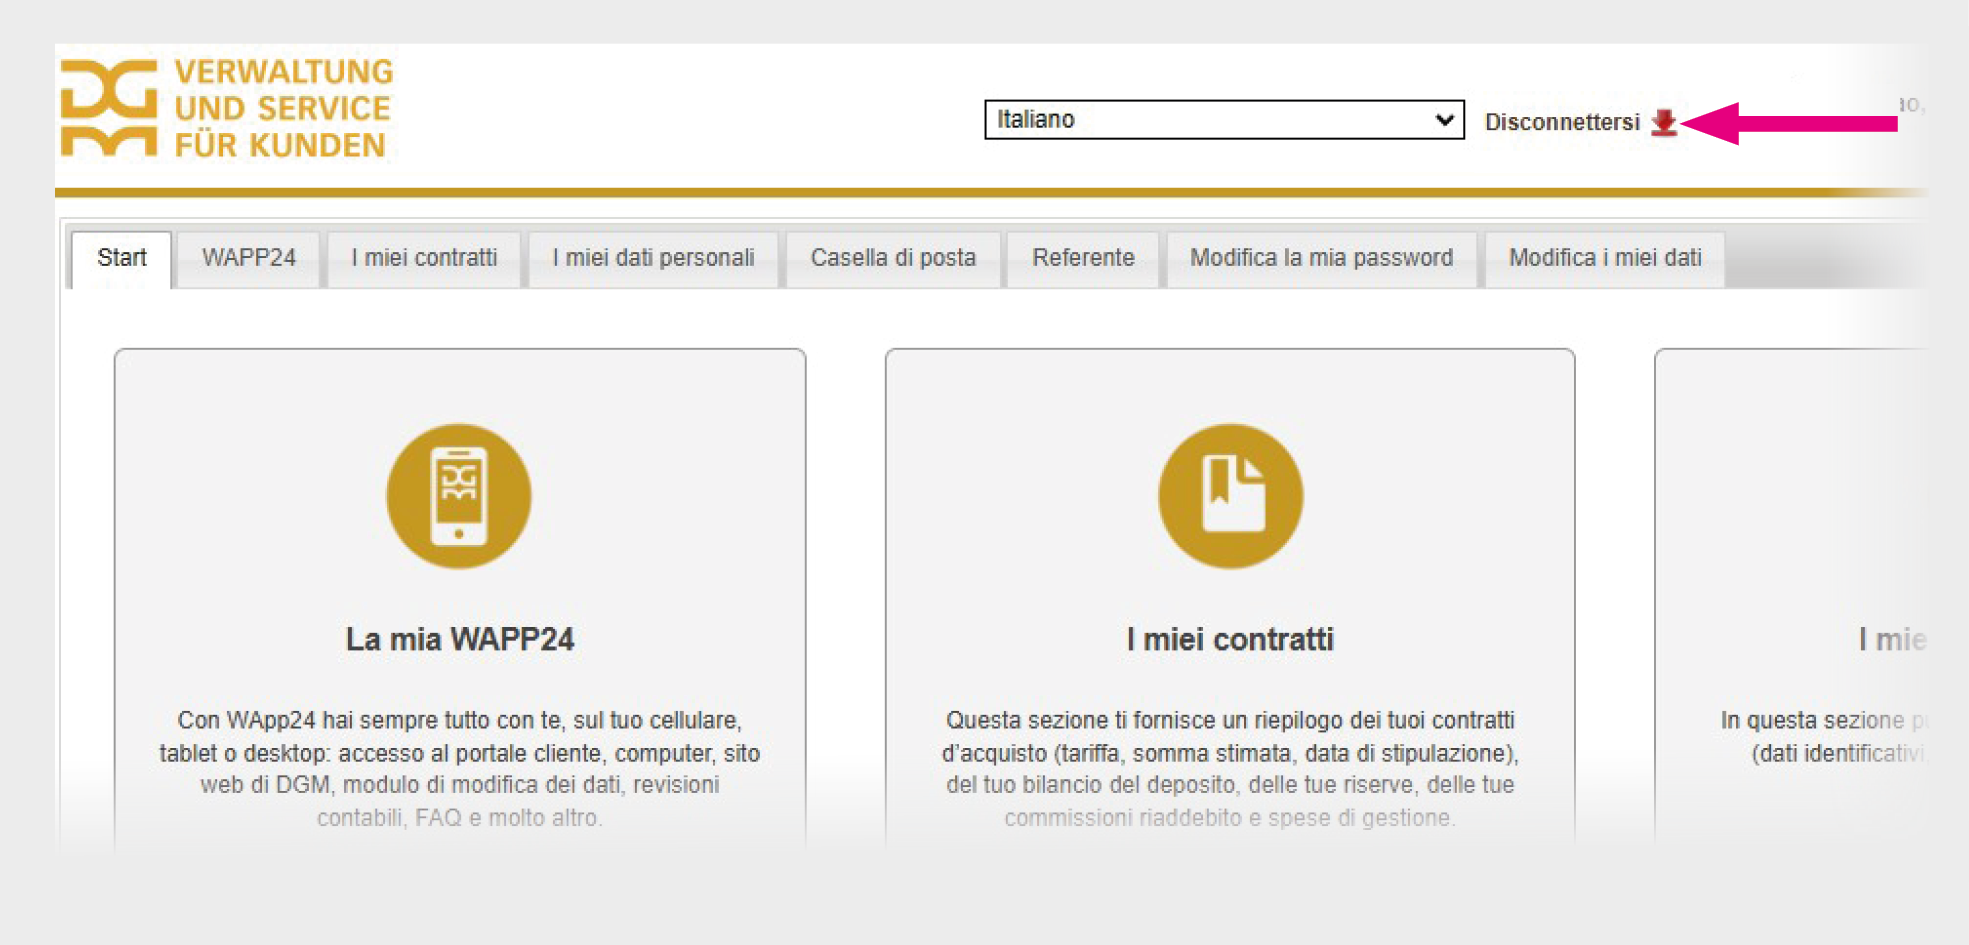Click the 'Verwaltung und Service für Kunden' logo text

283,108
